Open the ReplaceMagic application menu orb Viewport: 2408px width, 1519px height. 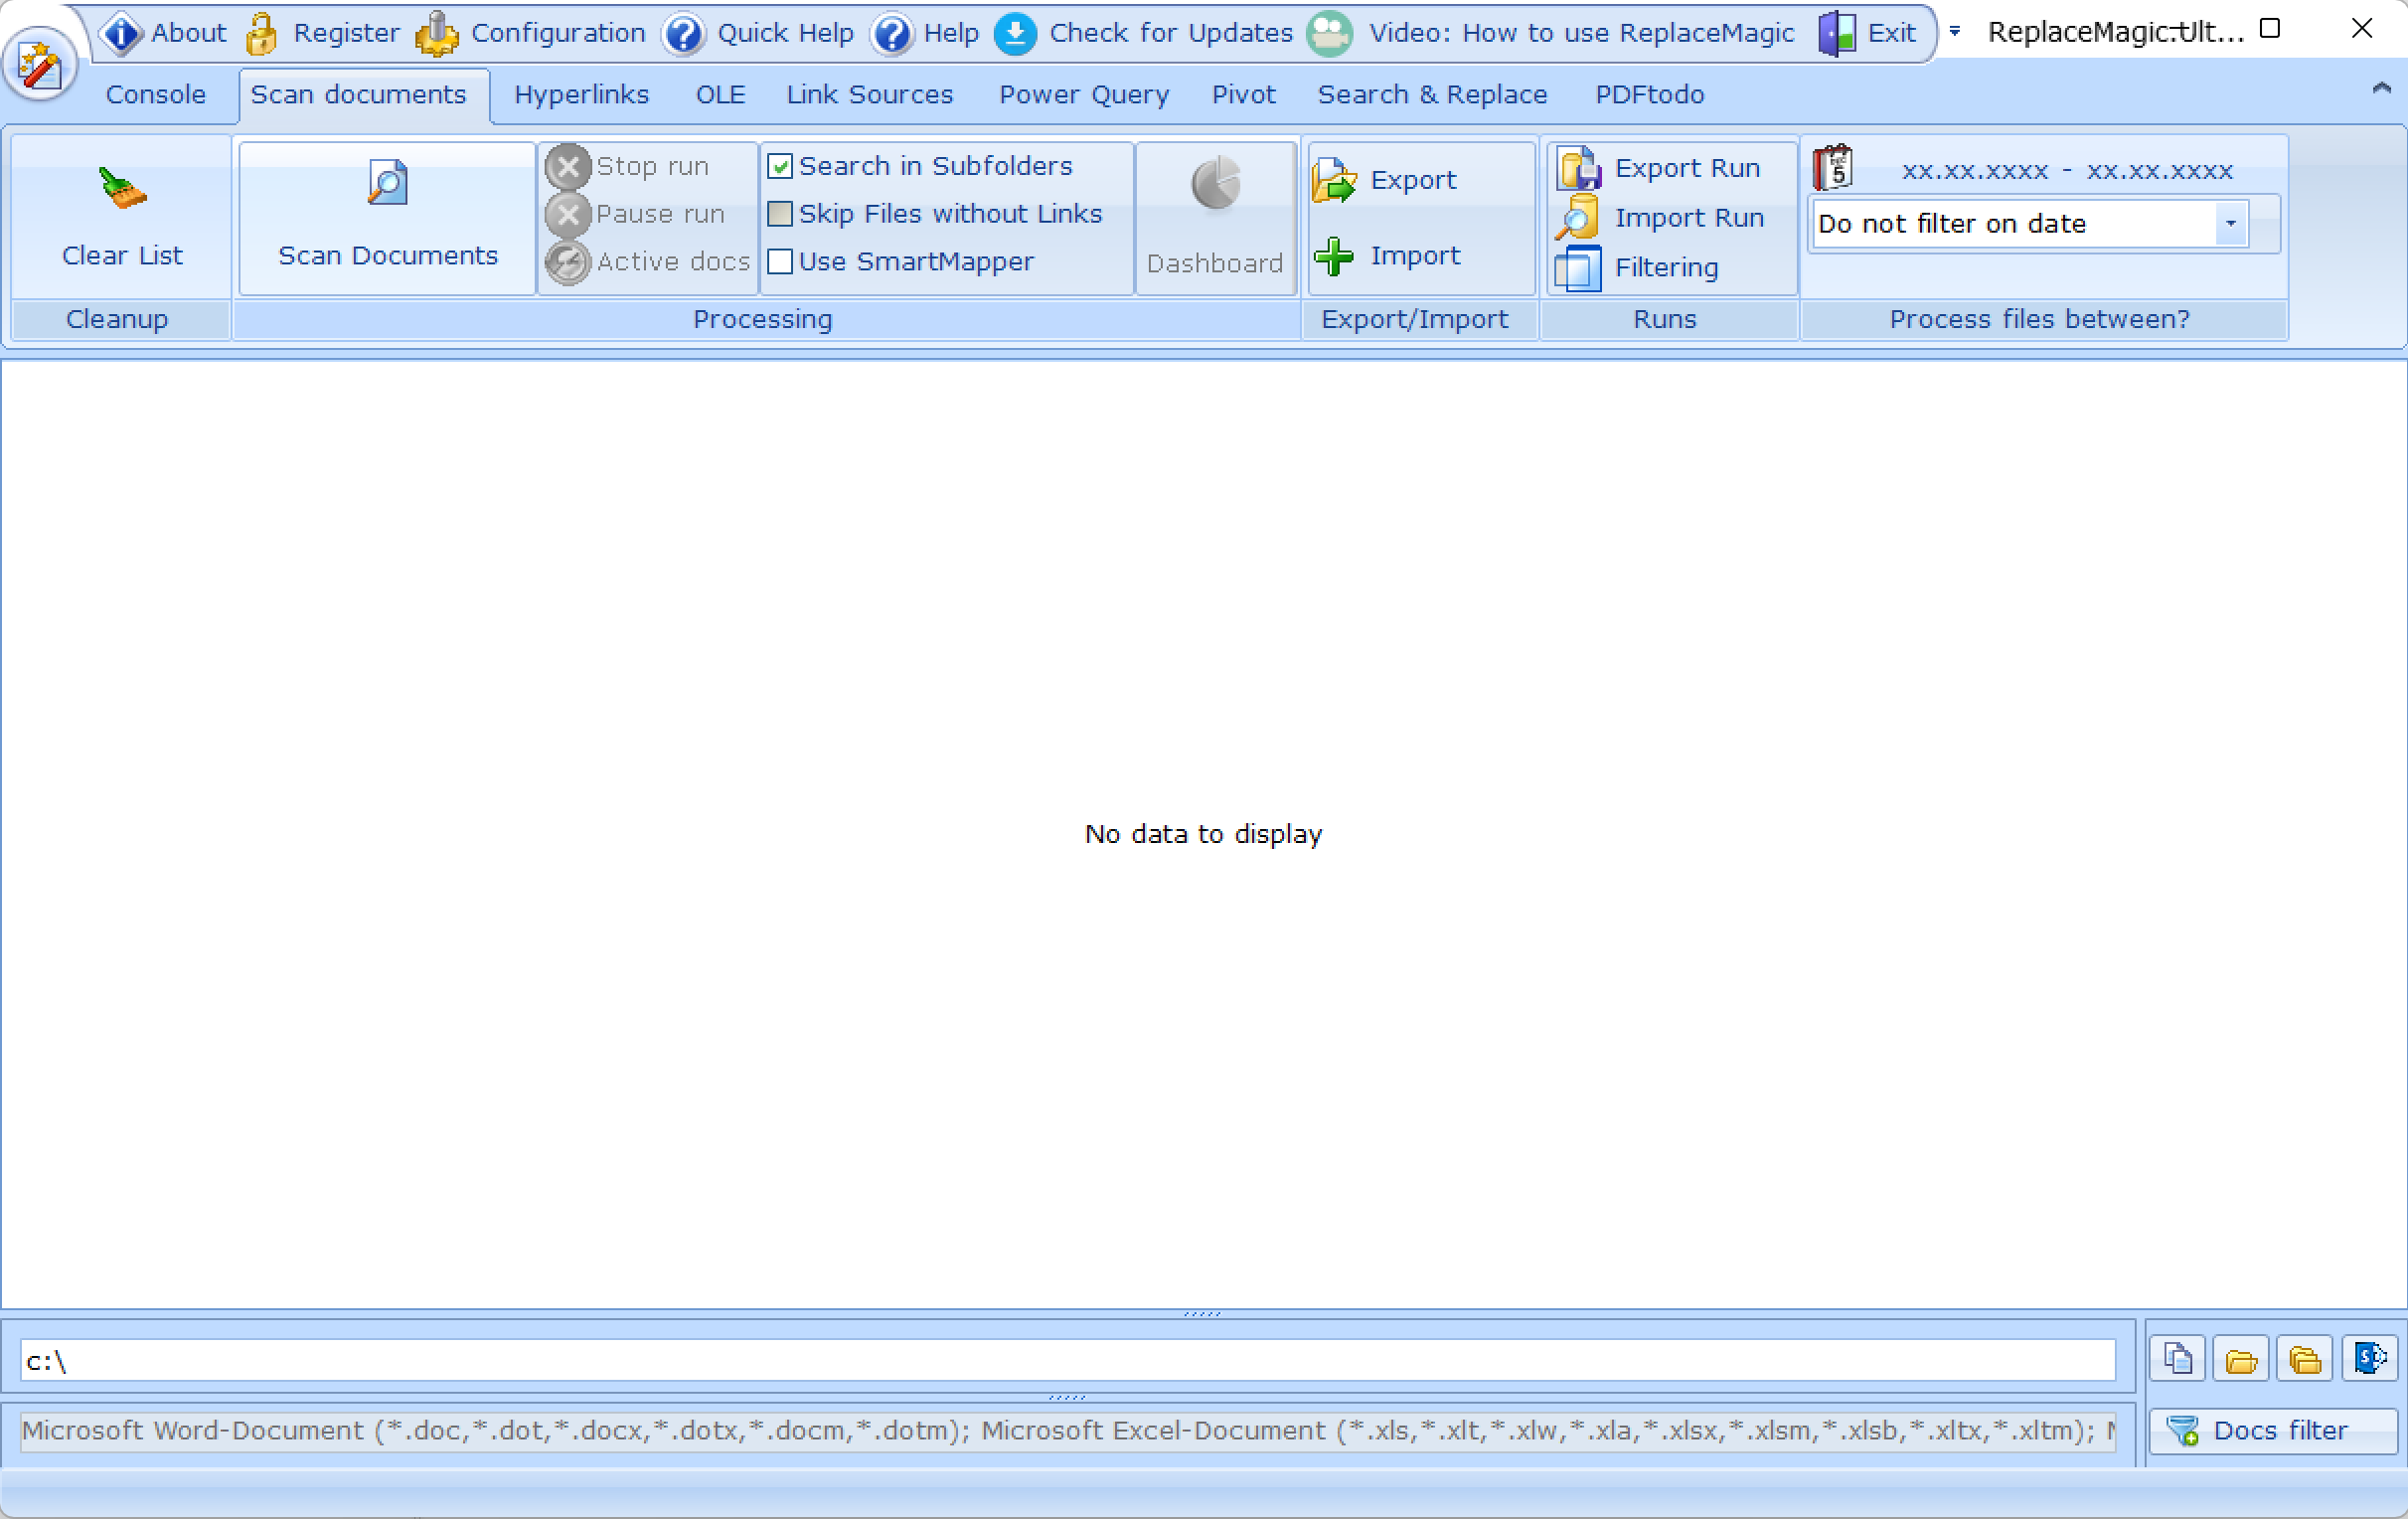[40, 65]
